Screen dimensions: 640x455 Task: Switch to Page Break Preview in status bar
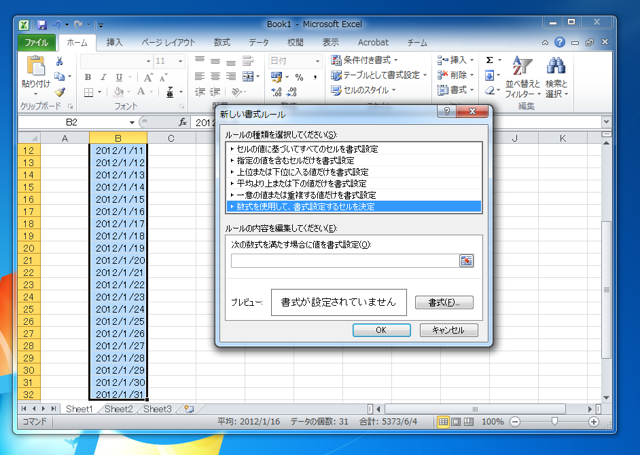(x=469, y=422)
